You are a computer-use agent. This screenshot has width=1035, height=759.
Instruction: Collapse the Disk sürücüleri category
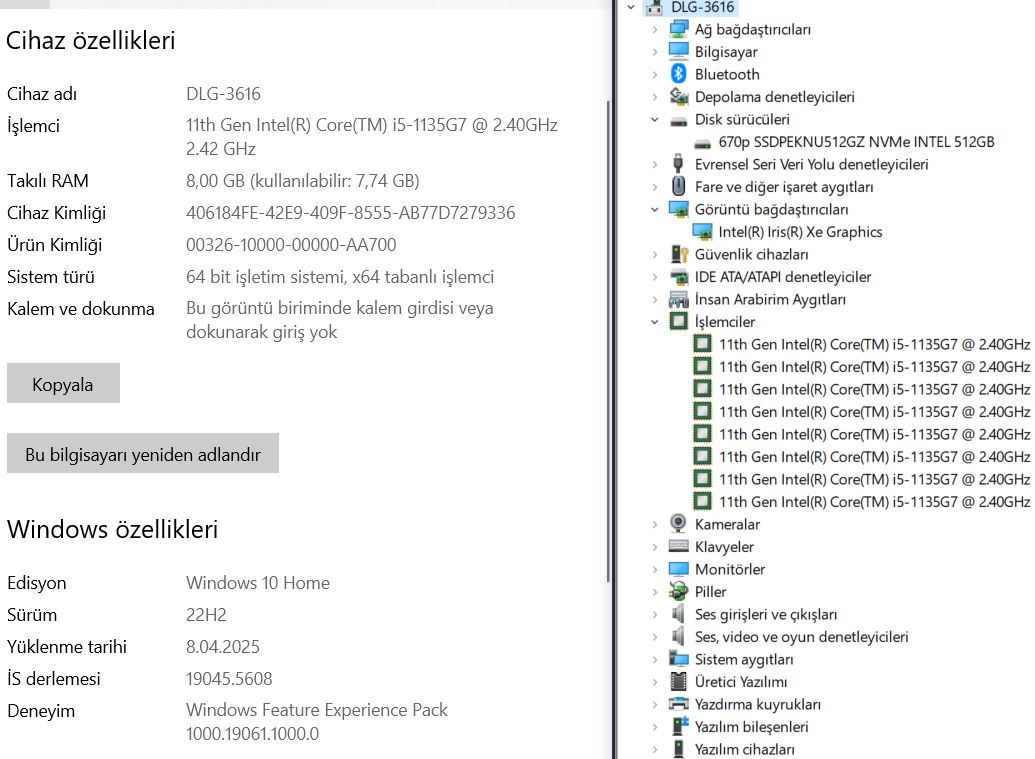click(x=655, y=119)
